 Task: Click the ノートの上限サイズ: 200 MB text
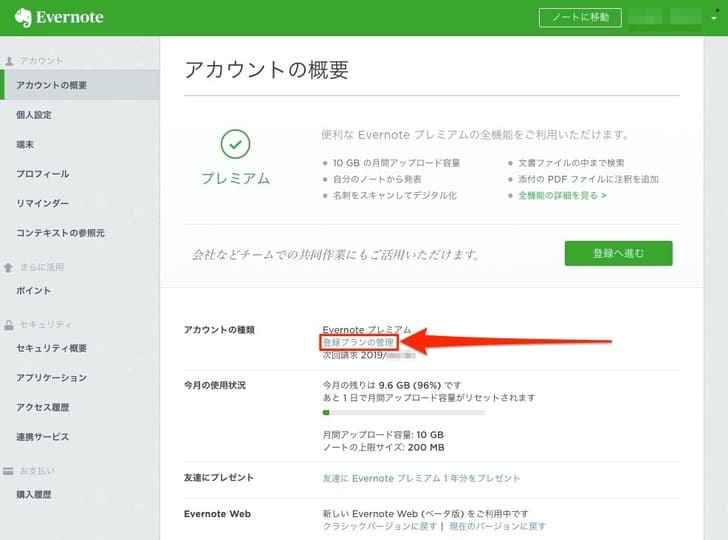click(384, 448)
